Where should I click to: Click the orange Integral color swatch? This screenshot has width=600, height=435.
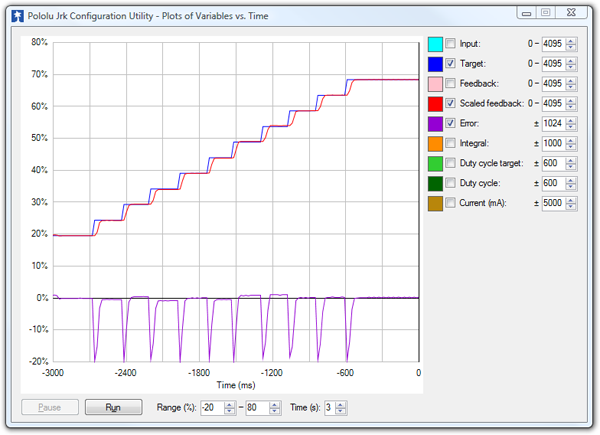pyautogui.click(x=434, y=144)
